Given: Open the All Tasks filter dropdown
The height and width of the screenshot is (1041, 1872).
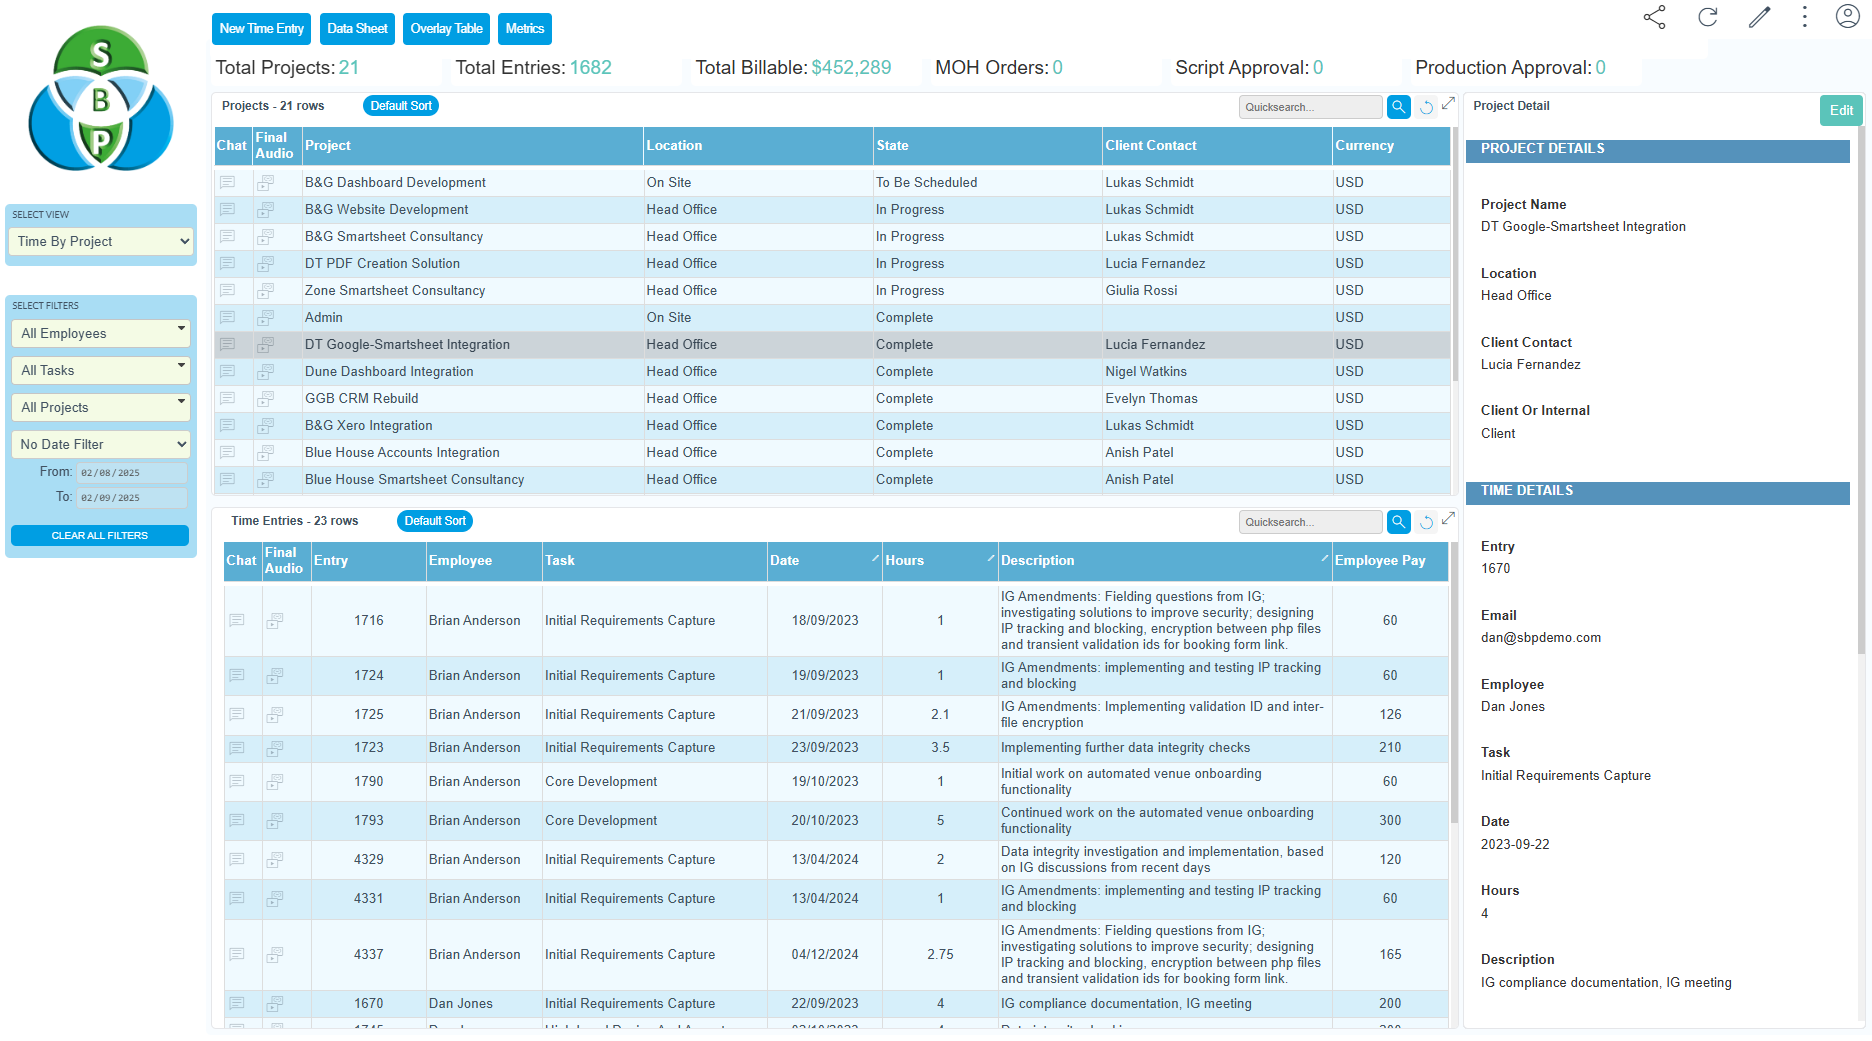Looking at the screenshot, I should coord(100,370).
